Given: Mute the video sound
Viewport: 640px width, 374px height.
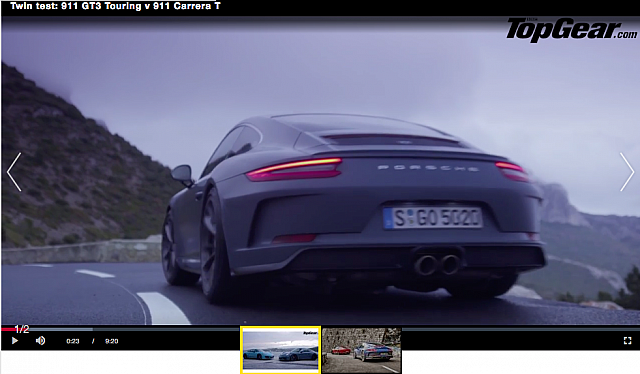Looking at the screenshot, I should (40, 341).
